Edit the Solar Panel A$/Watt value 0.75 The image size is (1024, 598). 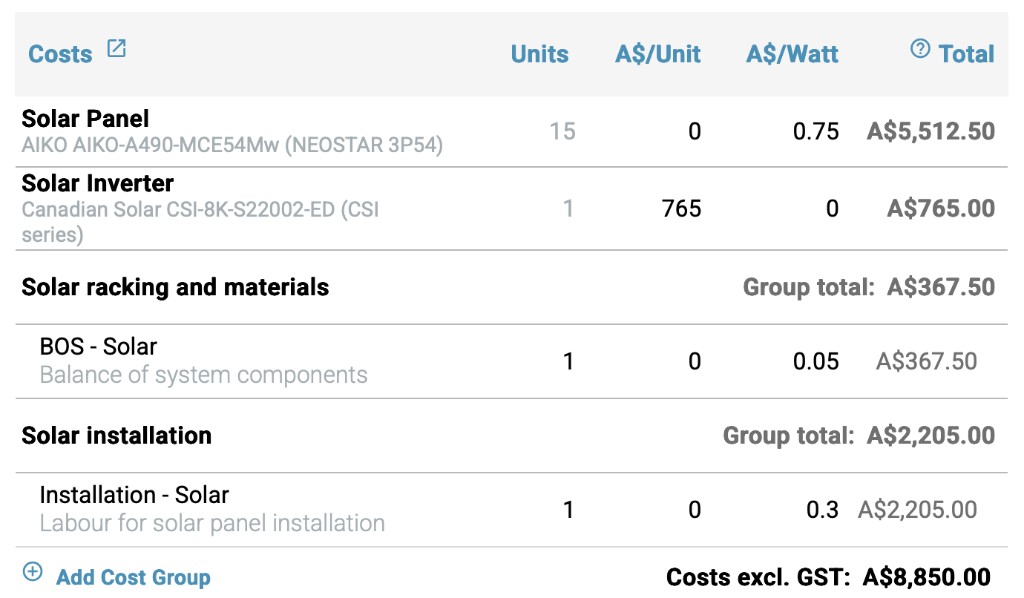pyautogui.click(x=816, y=131)
